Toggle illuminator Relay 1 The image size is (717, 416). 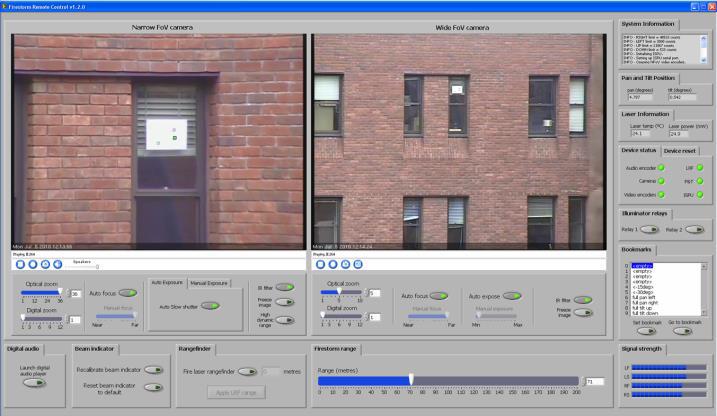tap(649, 229)
